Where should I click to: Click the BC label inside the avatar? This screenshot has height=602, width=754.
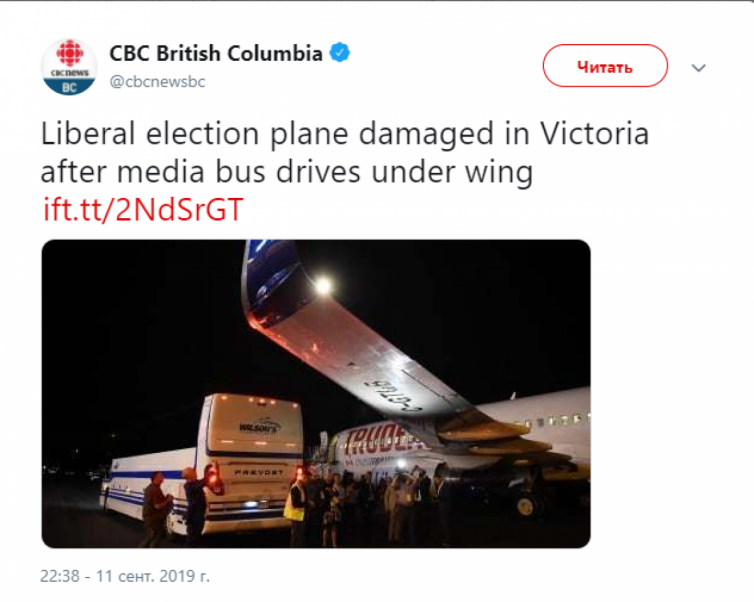(69, 88)
